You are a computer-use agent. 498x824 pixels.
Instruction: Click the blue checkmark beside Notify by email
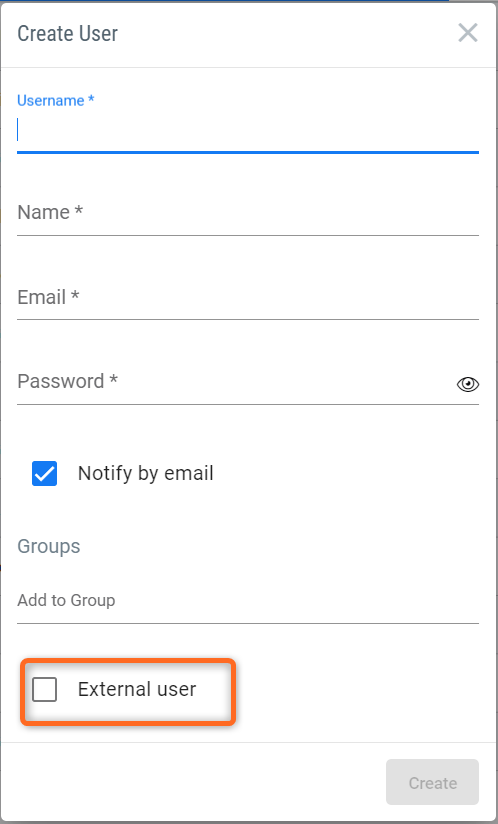(x=45, y=473)
